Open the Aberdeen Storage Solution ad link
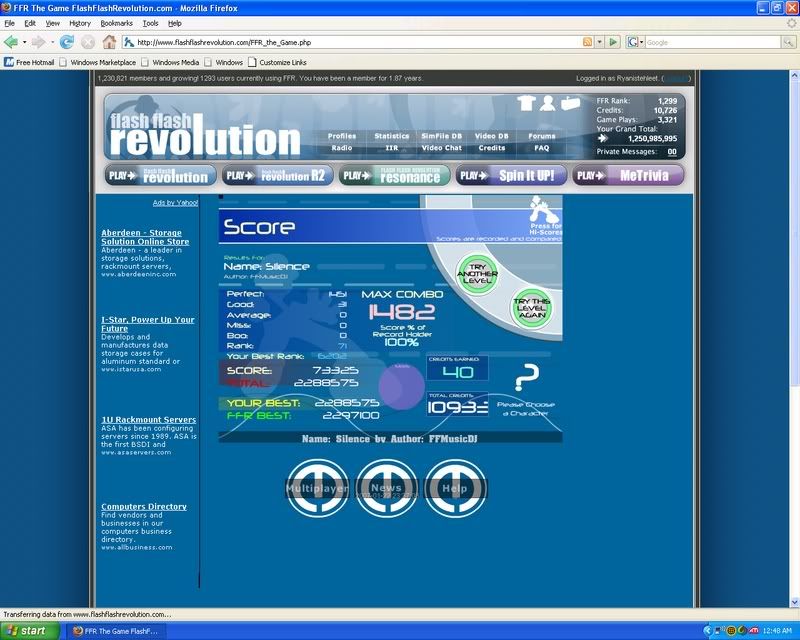 (x=145, y=237)
